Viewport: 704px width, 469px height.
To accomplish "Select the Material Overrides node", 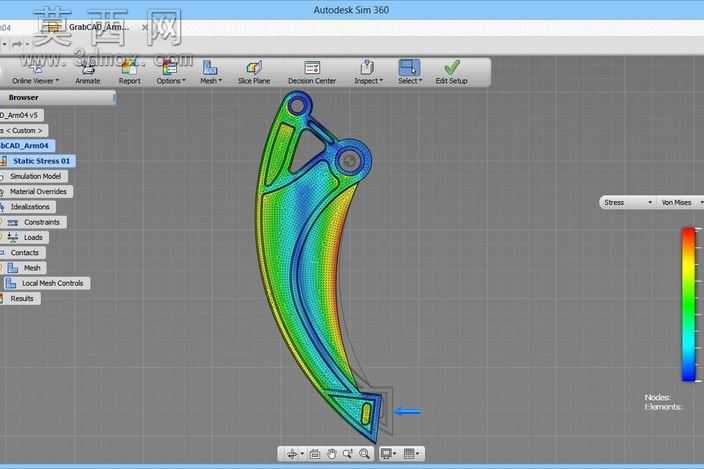I will (x=37, y=192).
